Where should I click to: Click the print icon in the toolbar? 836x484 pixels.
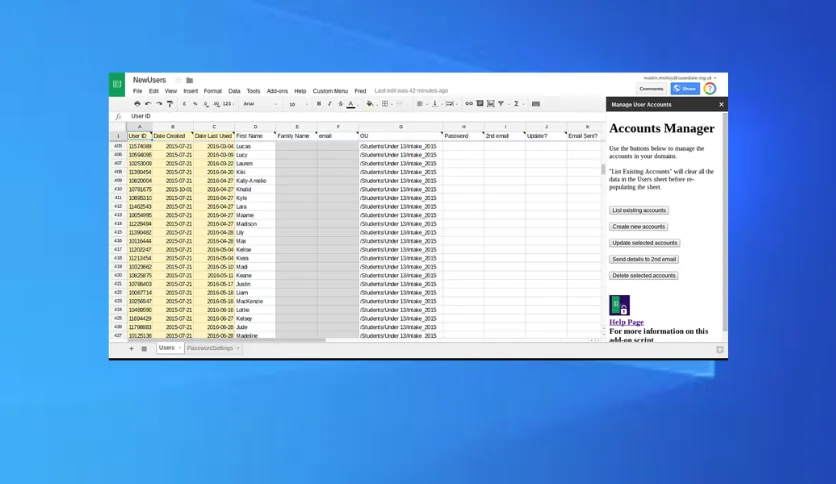point(137,104)
